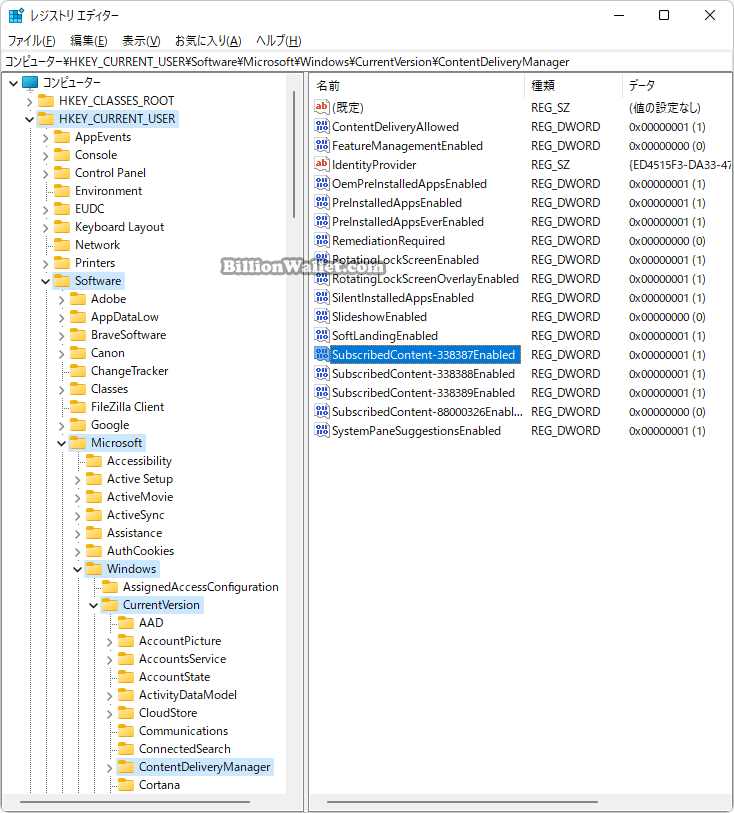Image resolution: width=734 pixels, height=813 pixels.
Task: Click the string value icon beside IdentityProvider
Action: tap(321, 164)
